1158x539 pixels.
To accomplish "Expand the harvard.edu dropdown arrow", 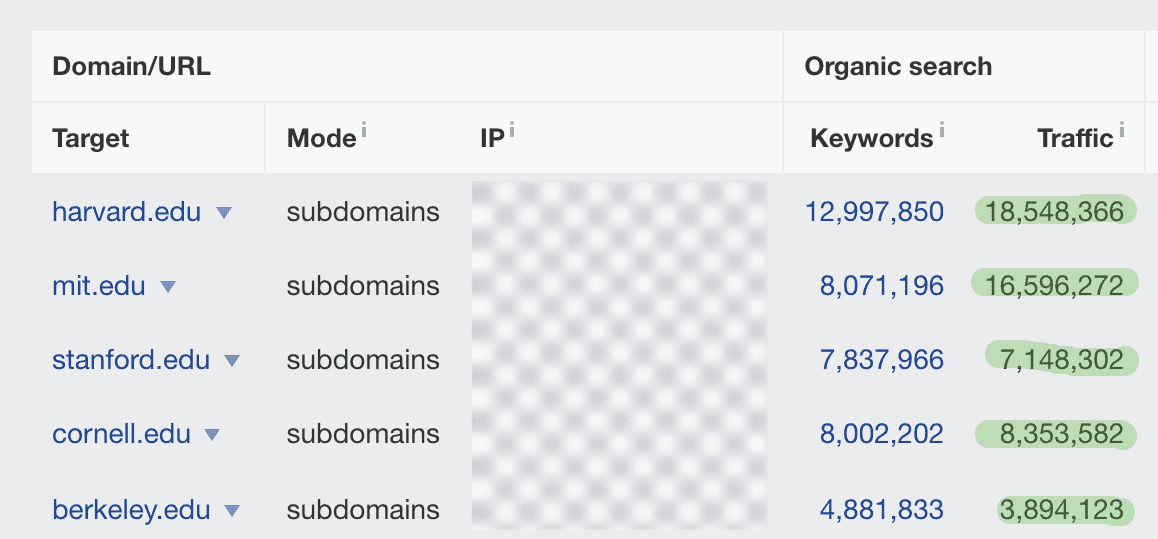I will pyautogui.click(x=224, y=213).
